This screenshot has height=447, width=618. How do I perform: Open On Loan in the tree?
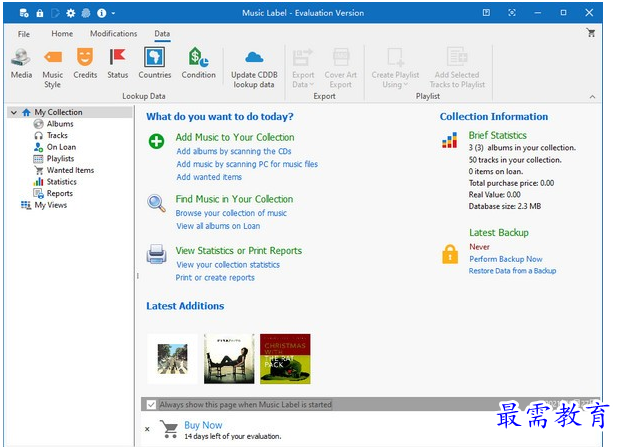61,147
